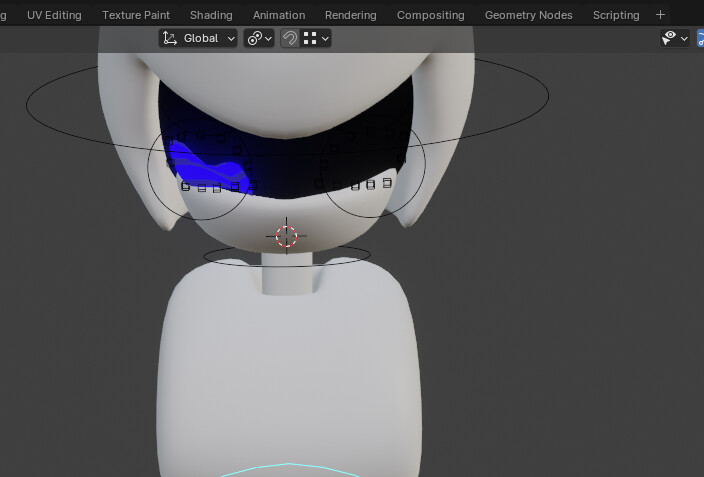The image size is (704, 477).
Task: Click the selectability and visibility eye icon
Action: click(x=669, y=38)
